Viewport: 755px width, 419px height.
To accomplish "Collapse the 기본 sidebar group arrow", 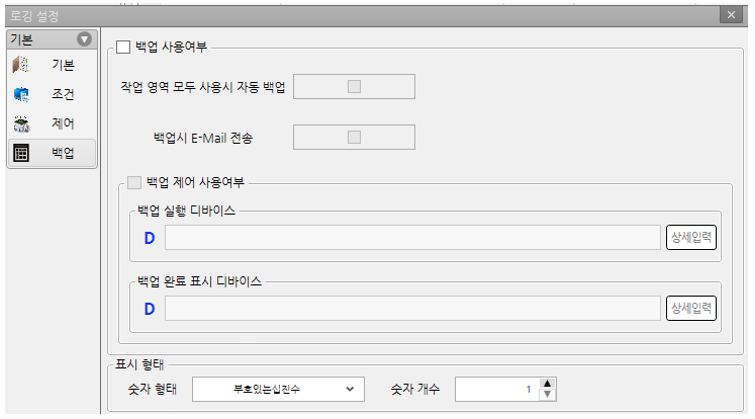I will point(84,39).
